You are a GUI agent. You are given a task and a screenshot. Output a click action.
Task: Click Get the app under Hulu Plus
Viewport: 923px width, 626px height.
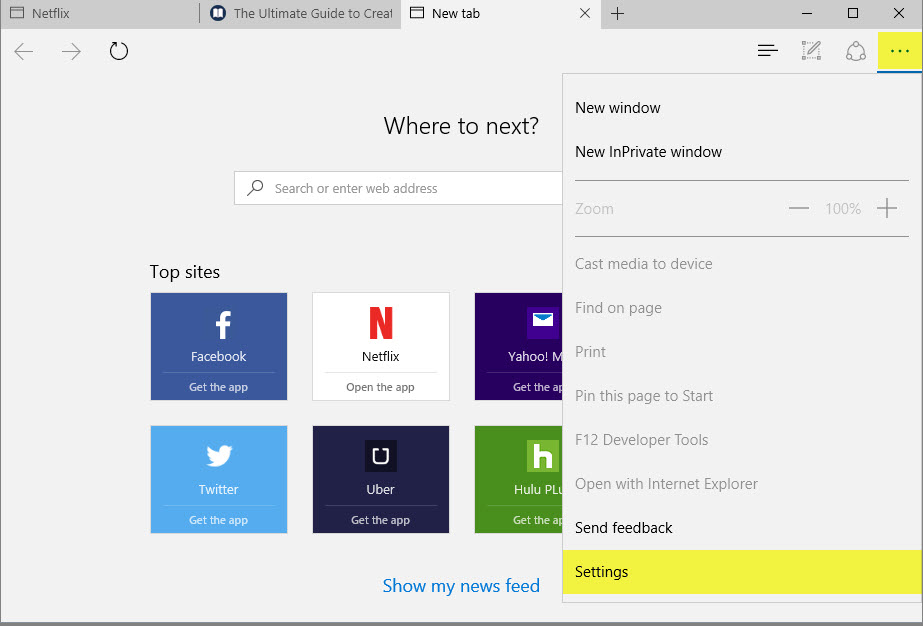pyautogui.click(x=537, y=520)
